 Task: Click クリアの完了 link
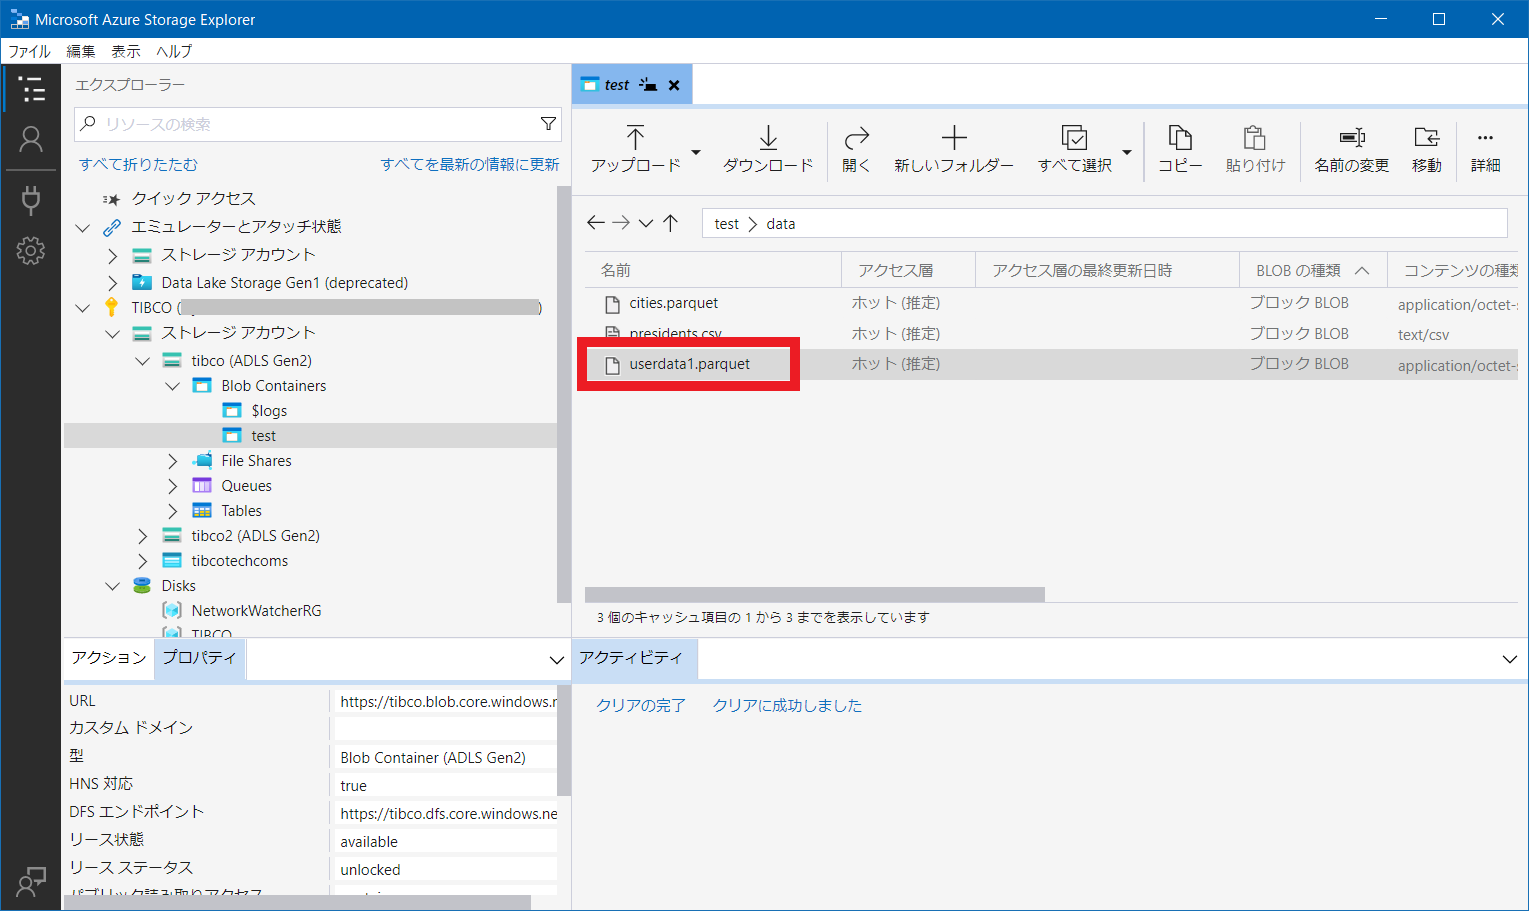click(x=641, y=705)
